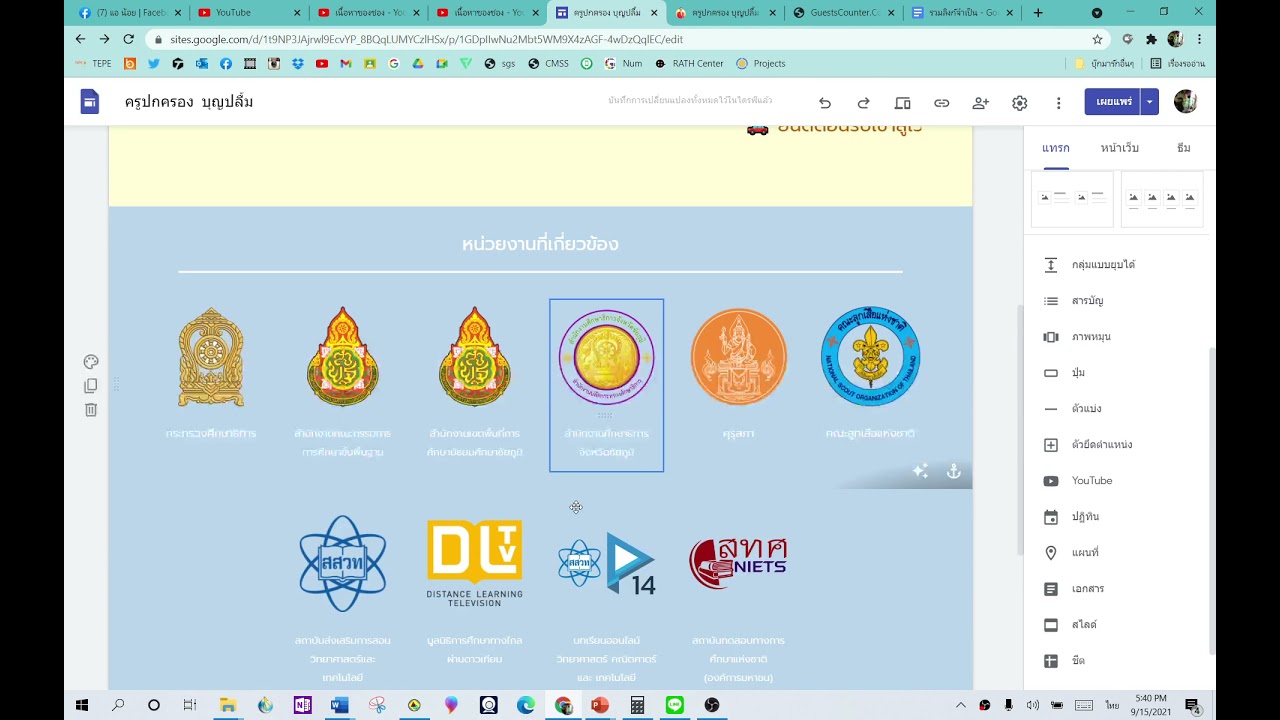Select the NIETS สทศ logo image
Image resolution: width=1280 pixels, height=720 pixels.
pyautogui.click(x=739, y=563)
